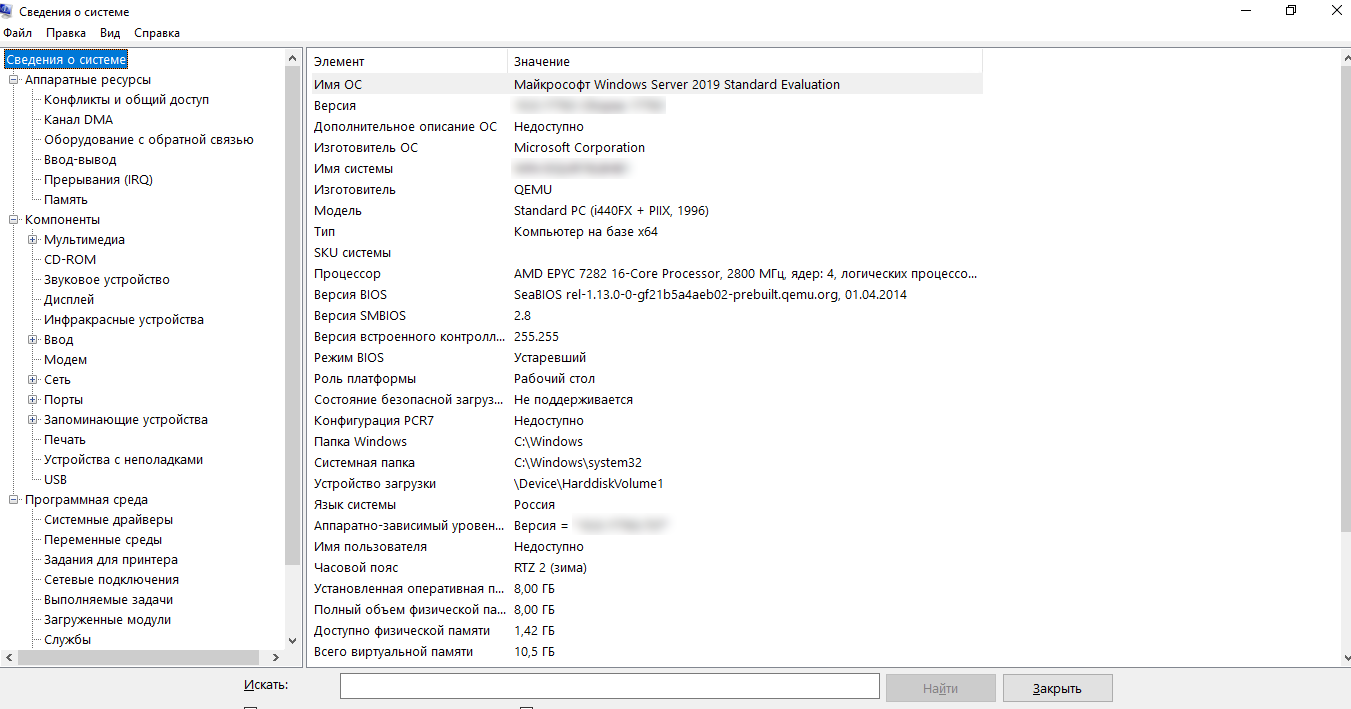Open the Файл menu
This screenshot has width=1351, height=709.
18,33
